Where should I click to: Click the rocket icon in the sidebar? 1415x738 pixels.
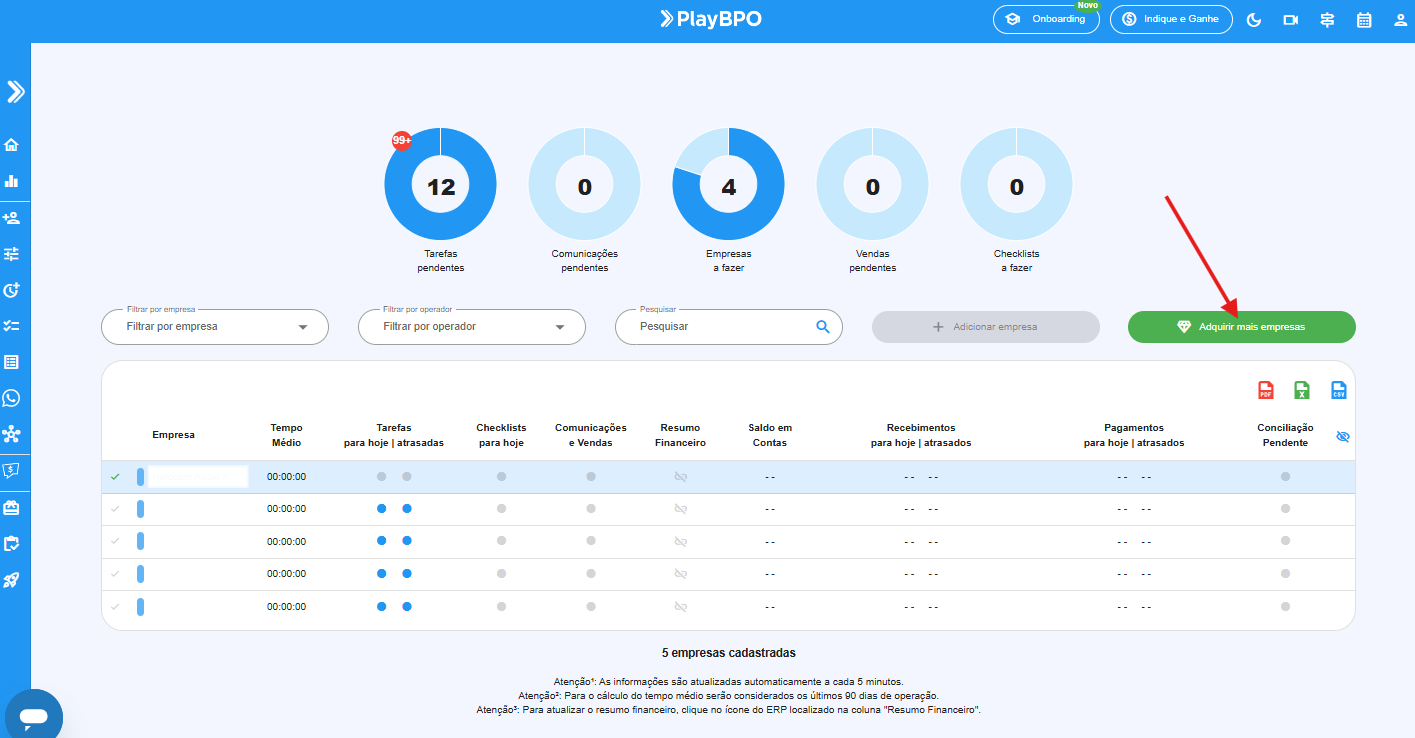(12, 580)
